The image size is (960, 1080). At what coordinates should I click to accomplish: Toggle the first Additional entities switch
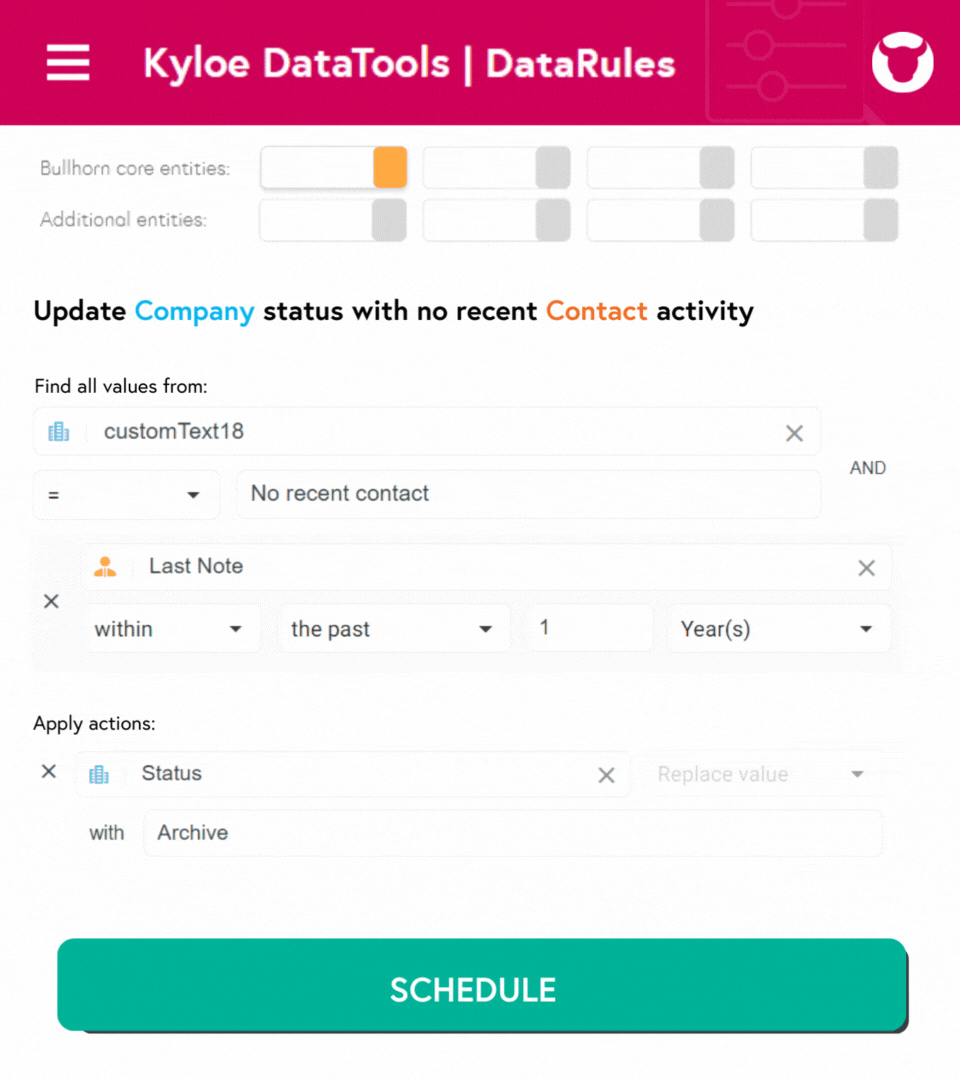click(333, 220)
